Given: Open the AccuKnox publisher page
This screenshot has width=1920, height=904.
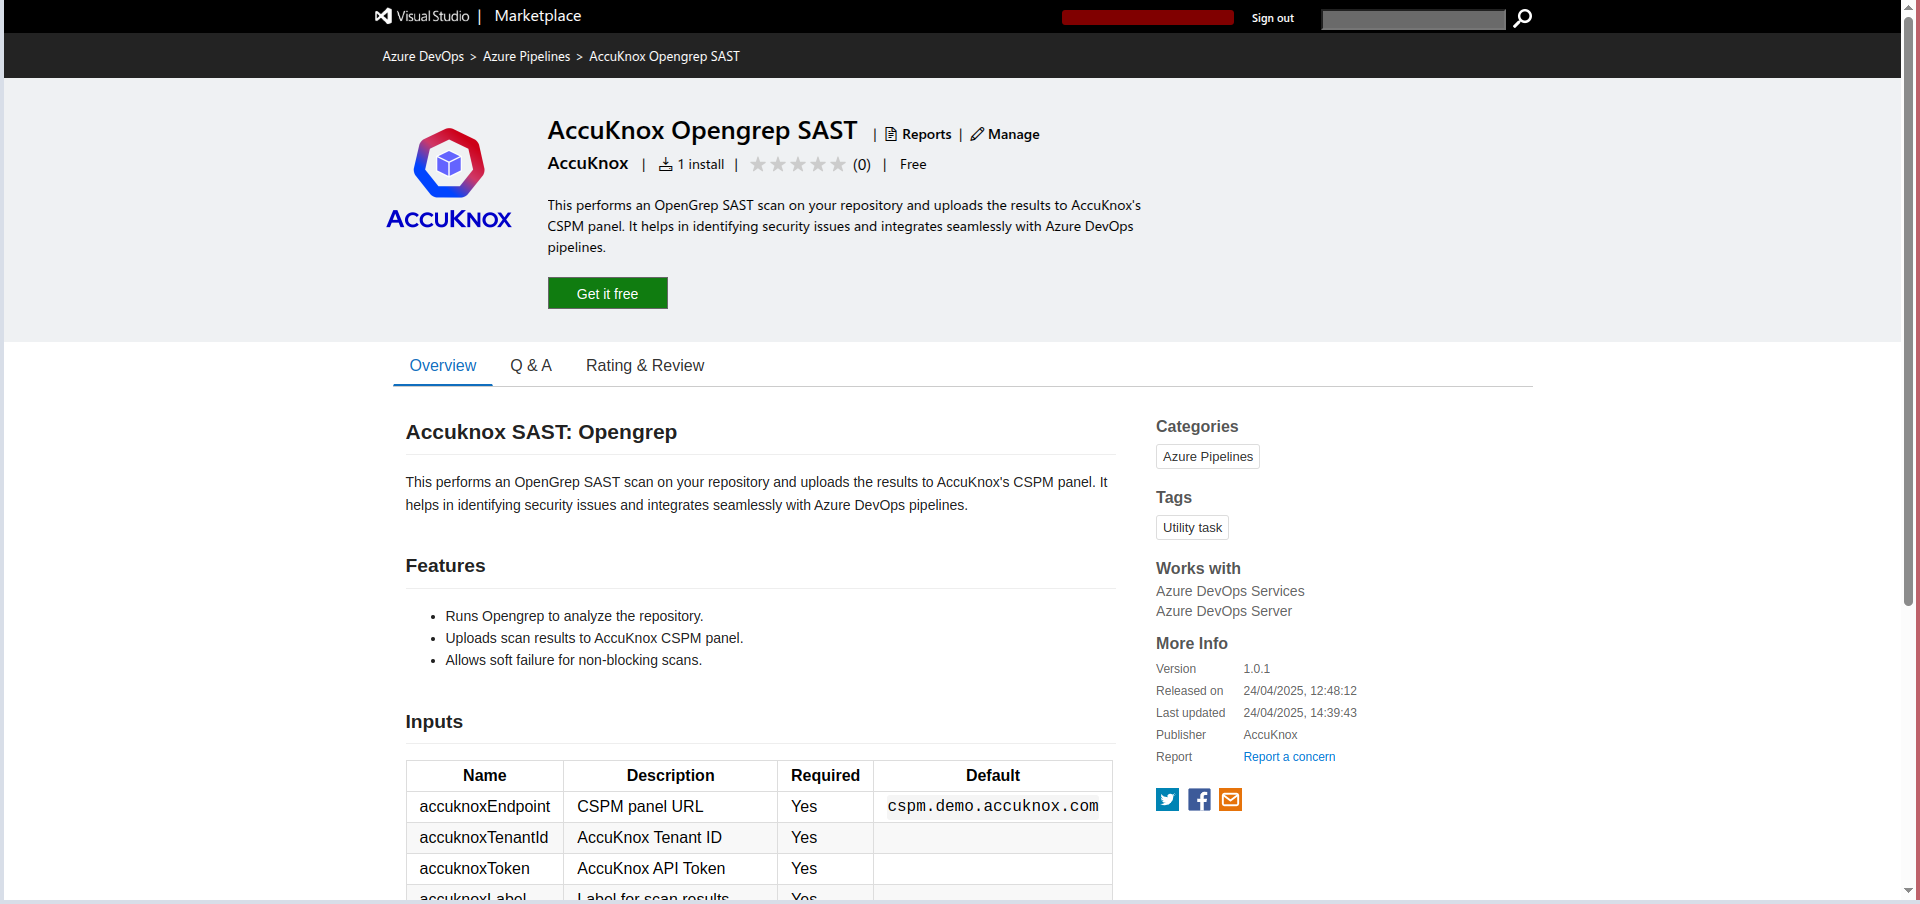Looking at the screenshot, I should click(x=588, y=163).
